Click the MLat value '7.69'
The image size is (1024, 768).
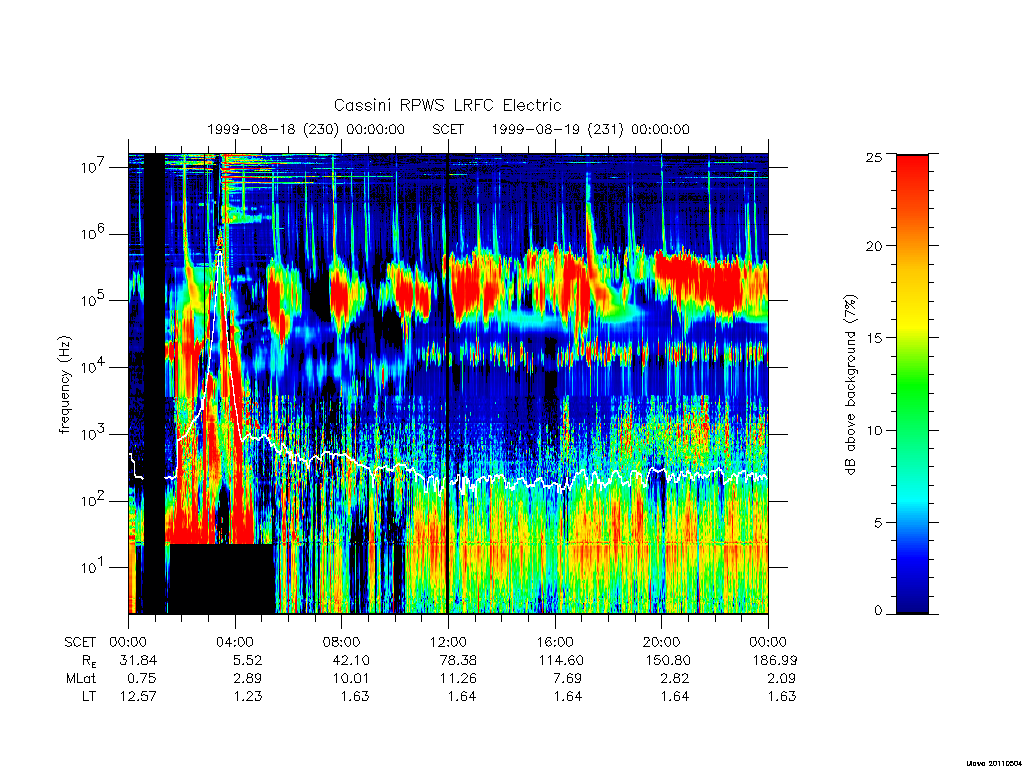click(x=568, y=679)
